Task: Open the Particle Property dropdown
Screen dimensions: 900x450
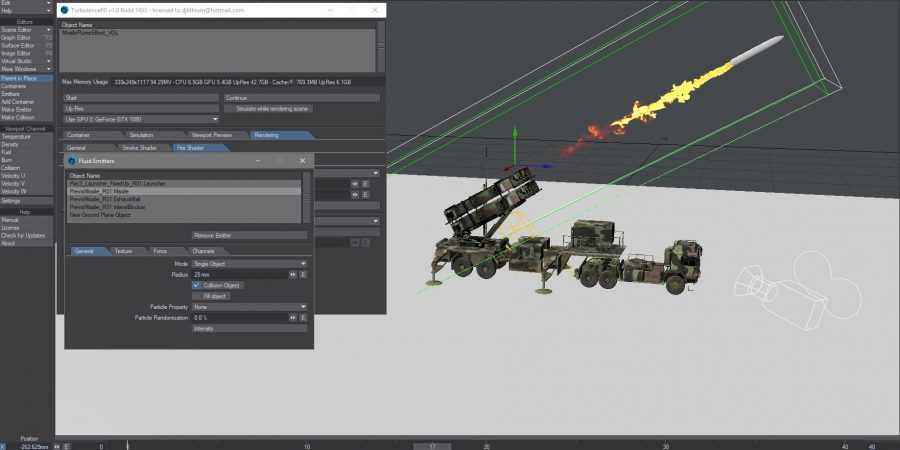Action: tap(247, 307)
